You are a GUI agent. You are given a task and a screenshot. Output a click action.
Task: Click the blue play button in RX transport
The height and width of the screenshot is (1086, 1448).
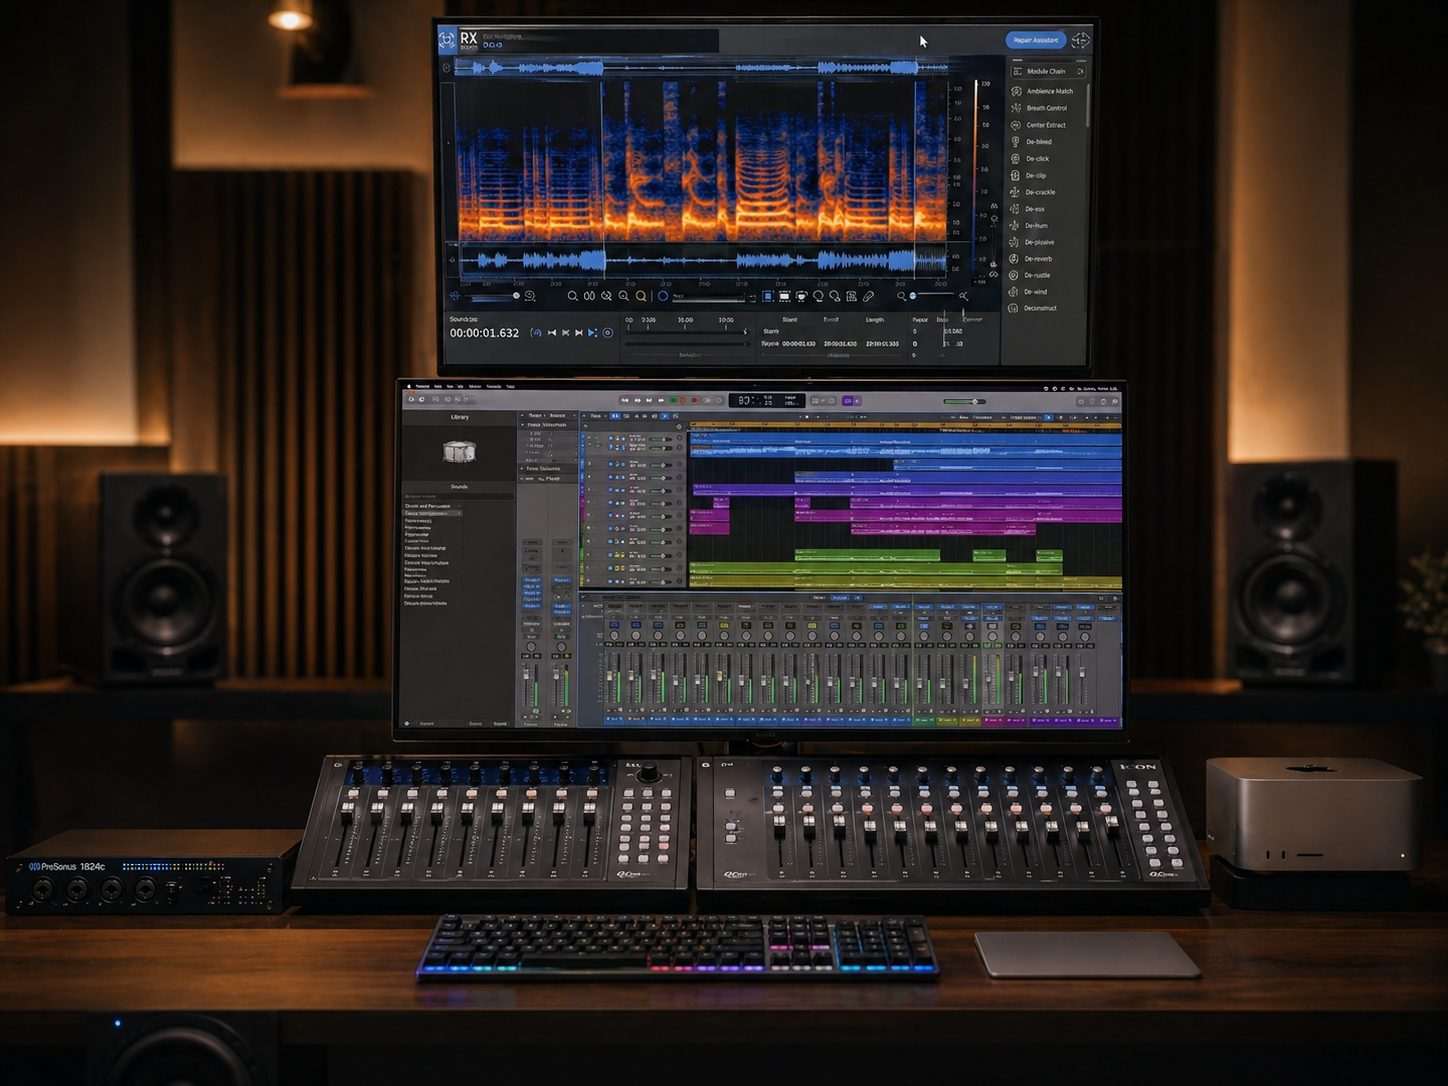click(592, 333)
